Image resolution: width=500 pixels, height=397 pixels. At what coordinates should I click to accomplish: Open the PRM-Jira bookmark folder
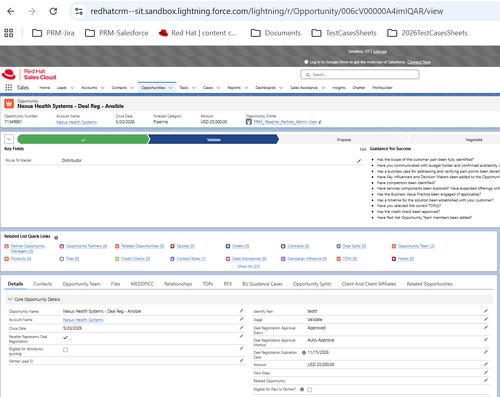tap(53, 33)
